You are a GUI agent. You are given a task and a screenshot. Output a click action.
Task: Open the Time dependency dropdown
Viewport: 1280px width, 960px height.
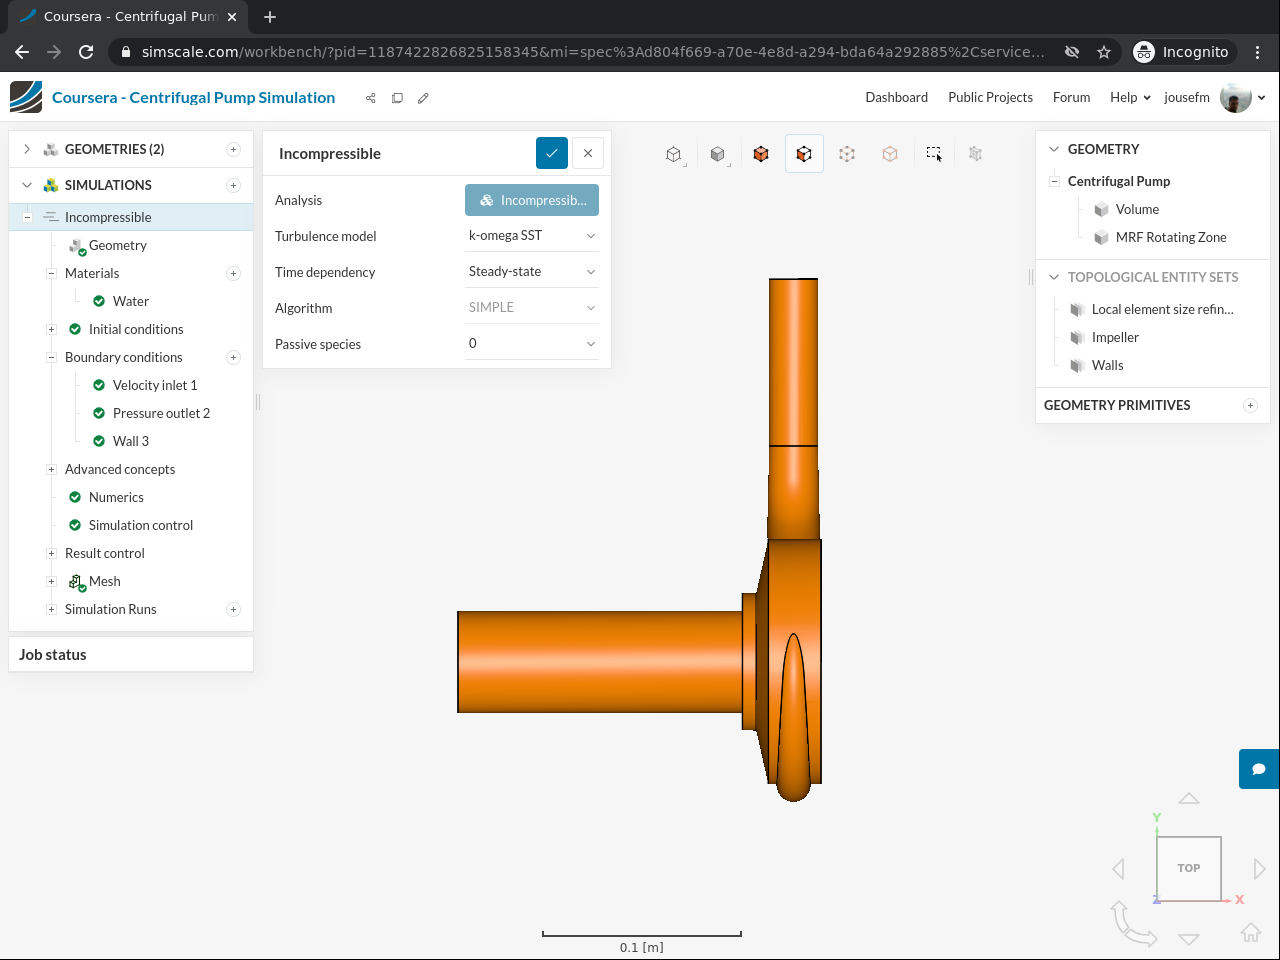coord(531,272)
